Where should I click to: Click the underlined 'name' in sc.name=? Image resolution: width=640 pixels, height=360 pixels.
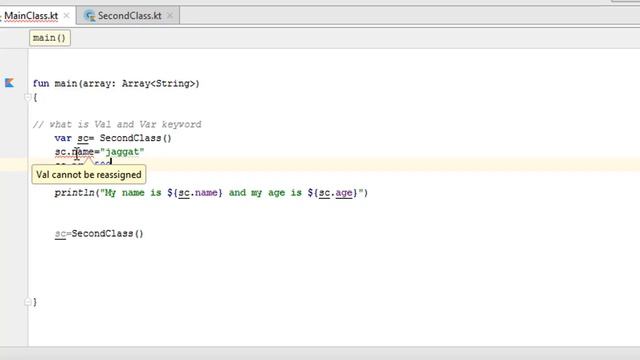[83, 152]
